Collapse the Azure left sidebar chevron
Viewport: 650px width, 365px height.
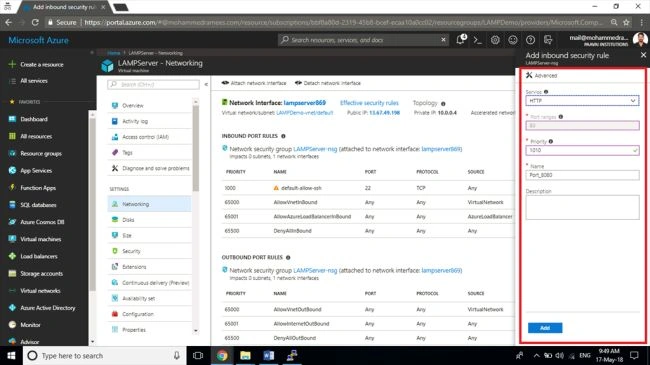tap(92, 53)
